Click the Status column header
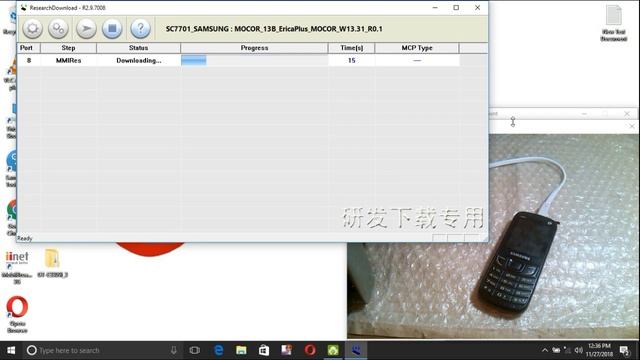The image size is (640, 360). click(x=138, y=48)
